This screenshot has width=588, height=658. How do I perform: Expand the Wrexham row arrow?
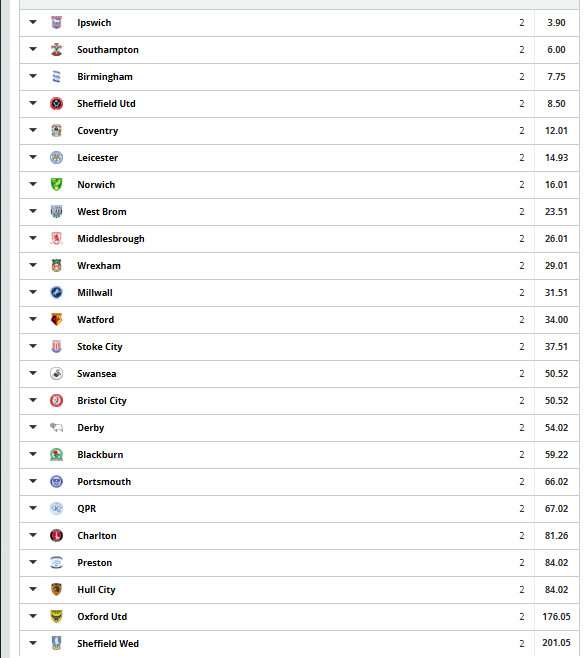[33, 265]
